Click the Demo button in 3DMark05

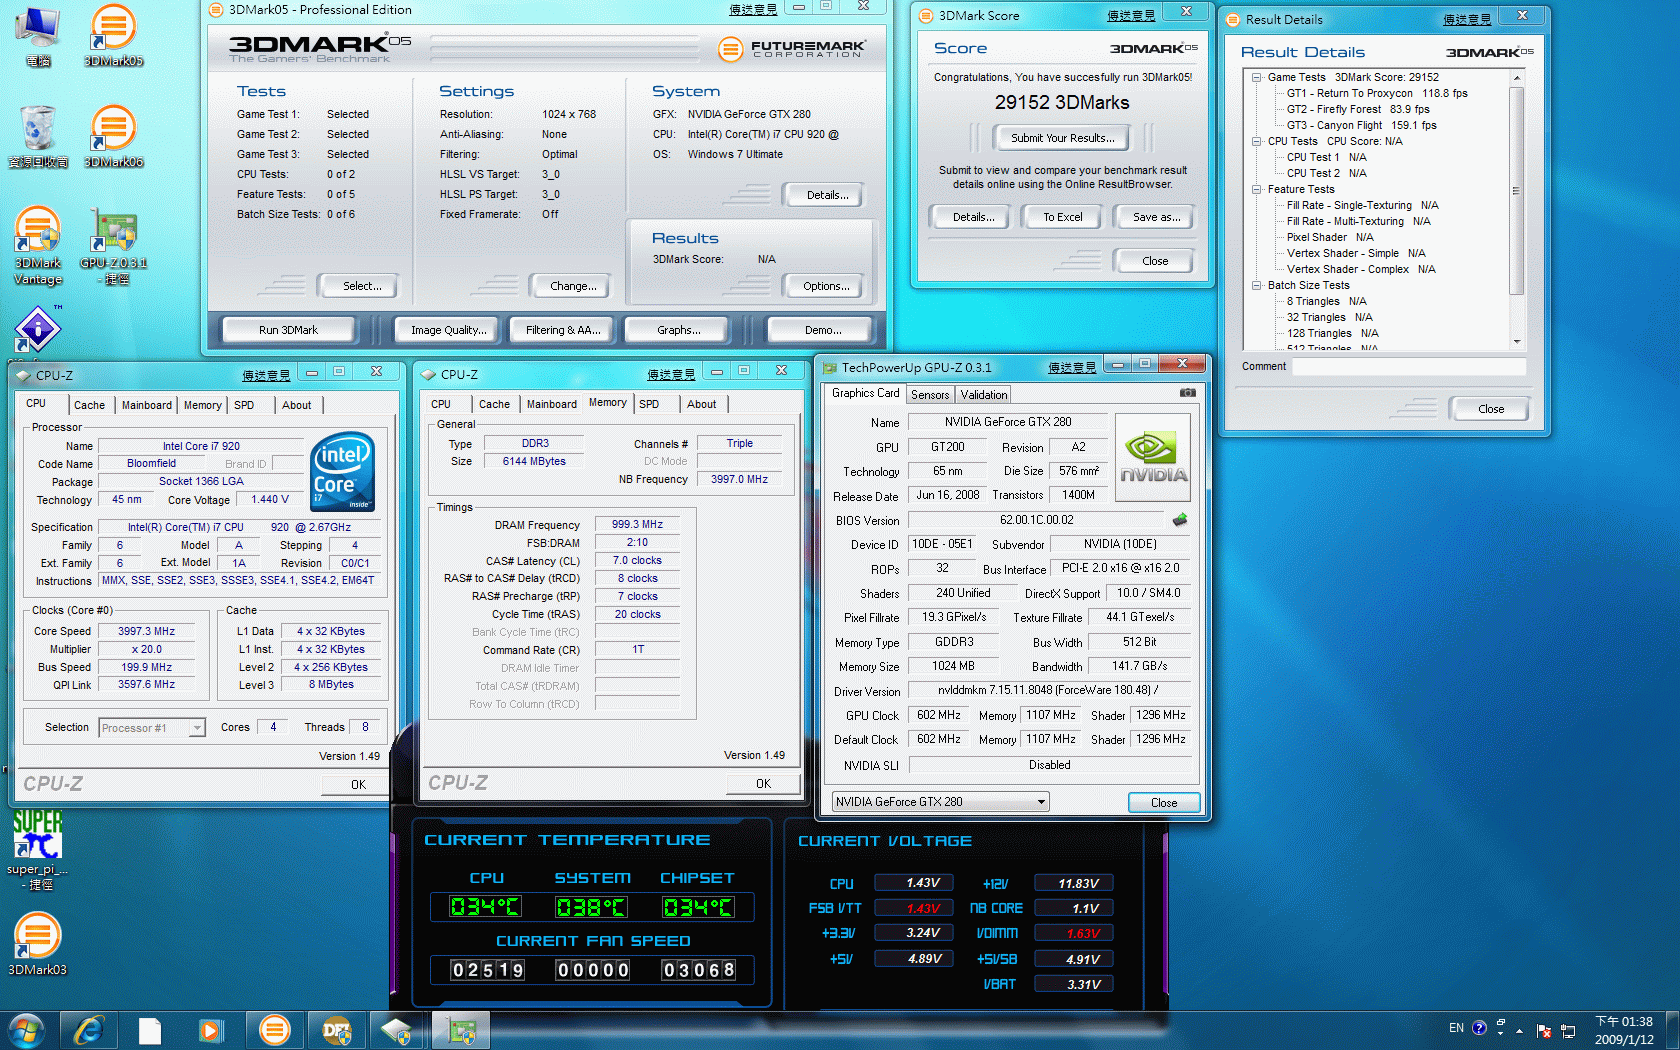coord(822,330)
